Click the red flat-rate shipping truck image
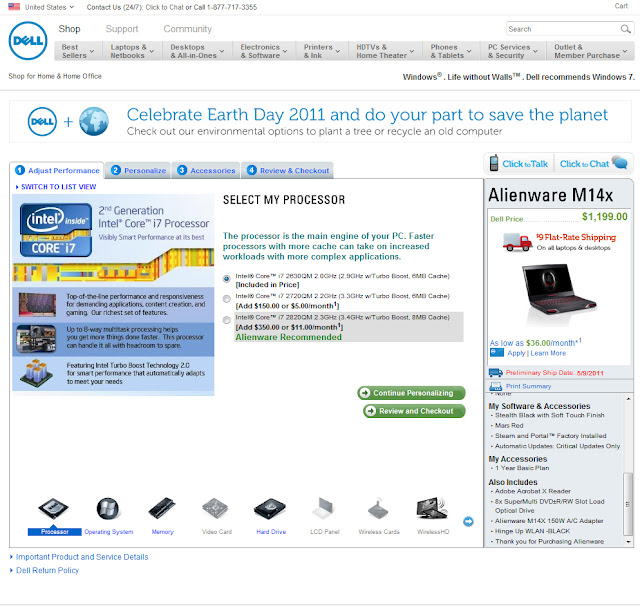 click(x=517, y=242)
